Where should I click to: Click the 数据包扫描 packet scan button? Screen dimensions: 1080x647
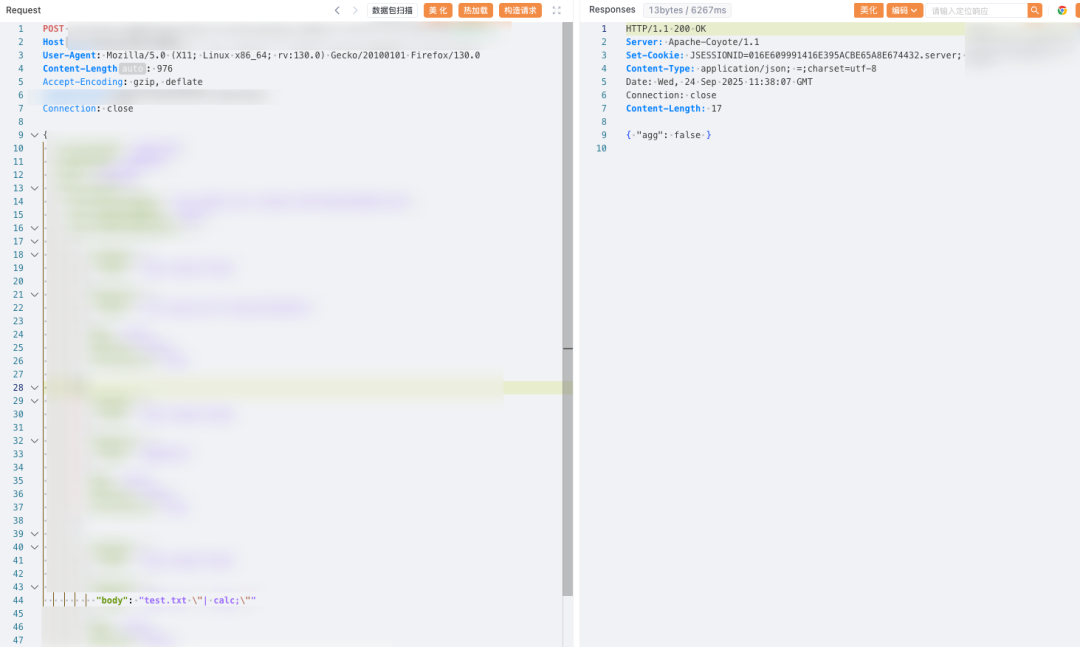tap(392, 10)
